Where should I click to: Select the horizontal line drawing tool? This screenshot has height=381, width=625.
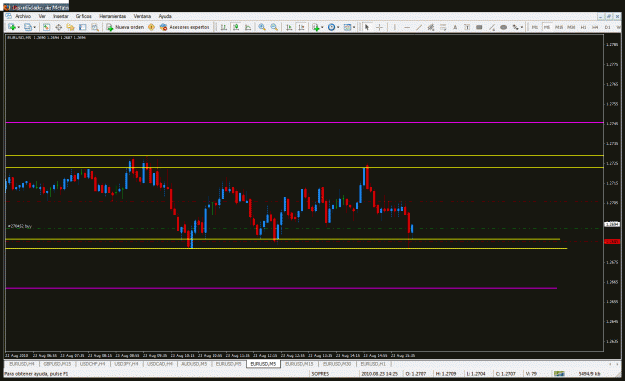point(407,27)
